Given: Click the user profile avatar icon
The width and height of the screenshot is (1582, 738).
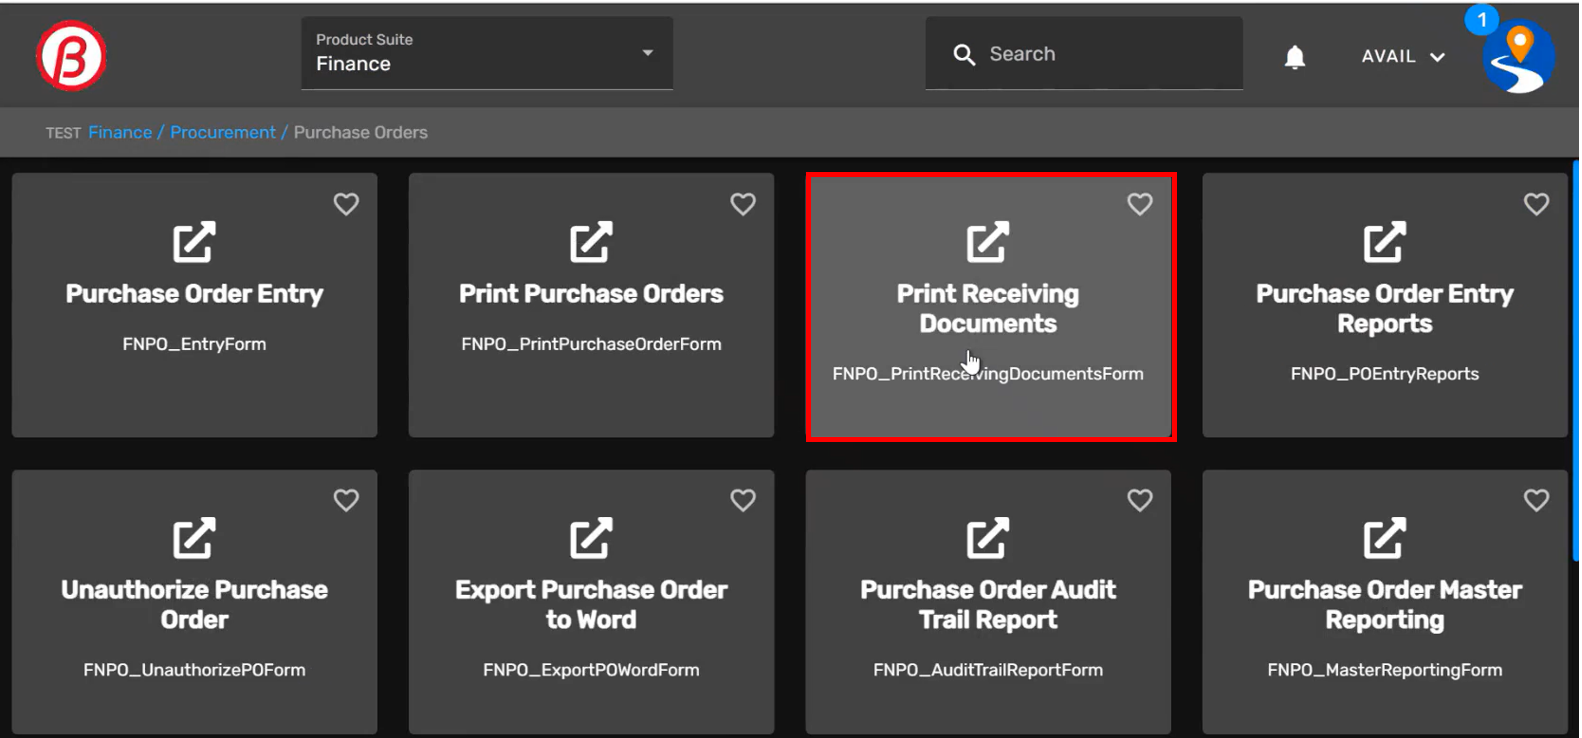Looking at the screenshot, I should point(1518,58).
